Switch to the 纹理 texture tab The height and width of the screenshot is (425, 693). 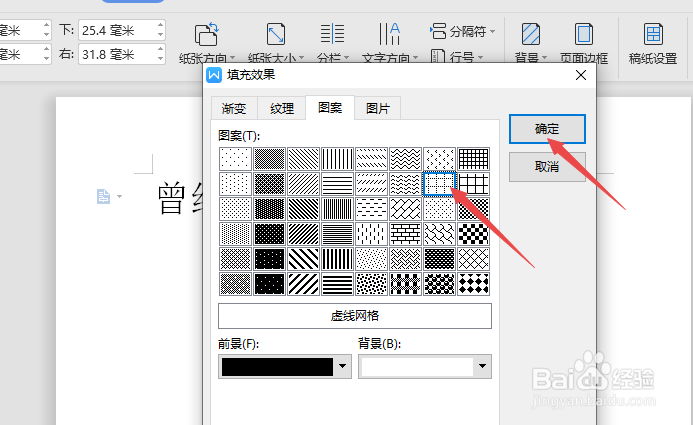282,108
